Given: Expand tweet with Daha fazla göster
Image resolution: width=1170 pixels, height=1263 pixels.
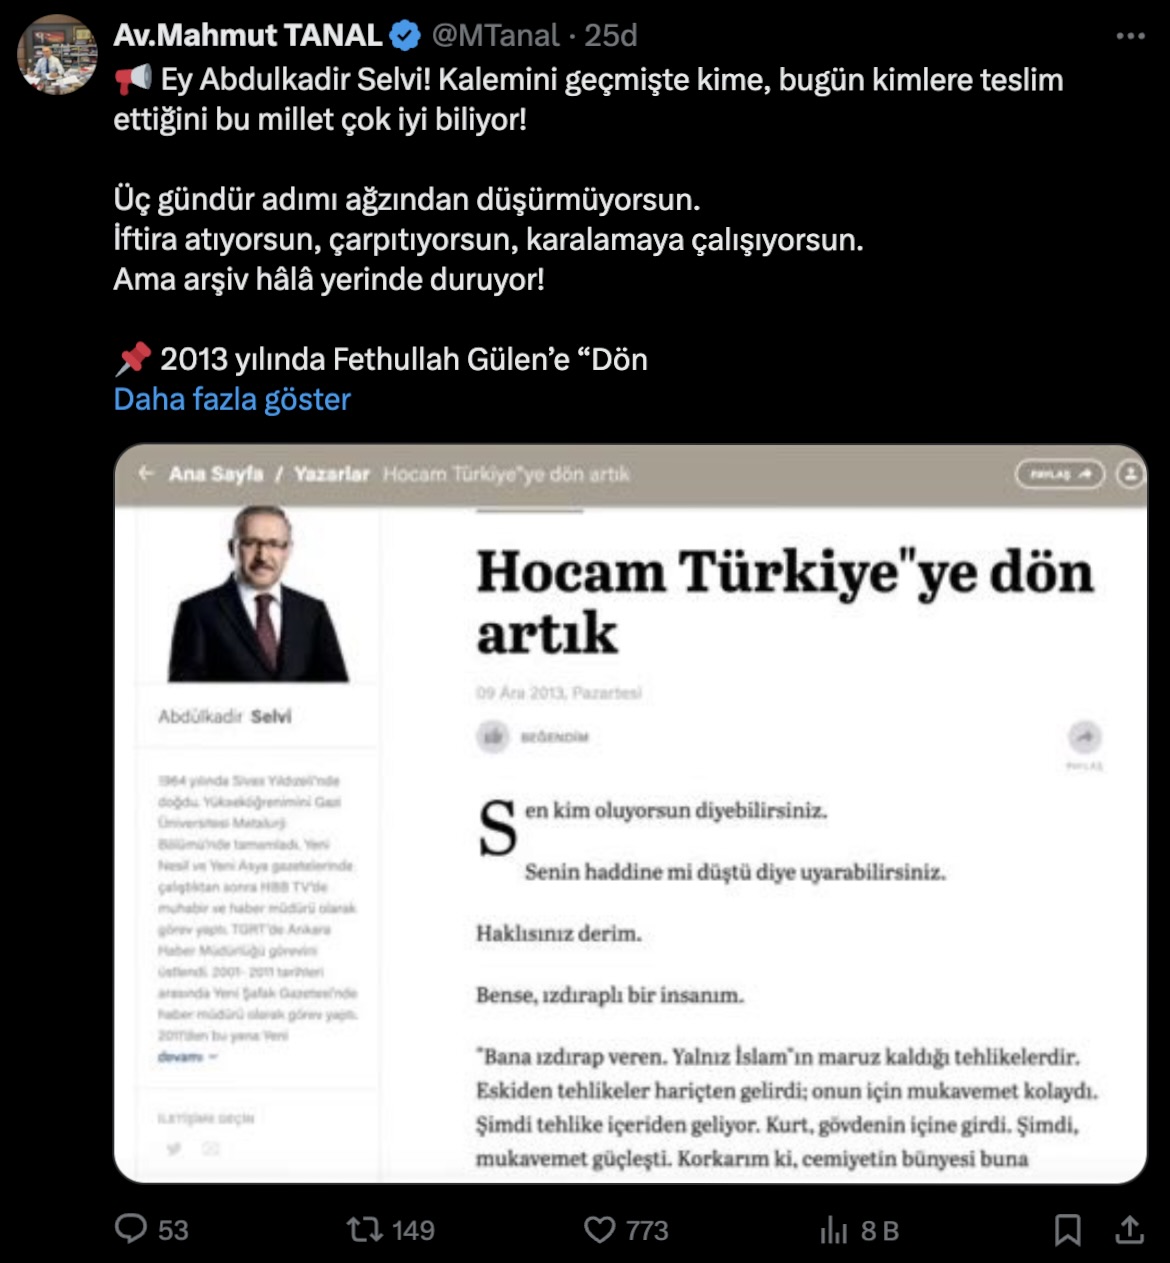Looking at the screenshot, I should pos(232,400).
